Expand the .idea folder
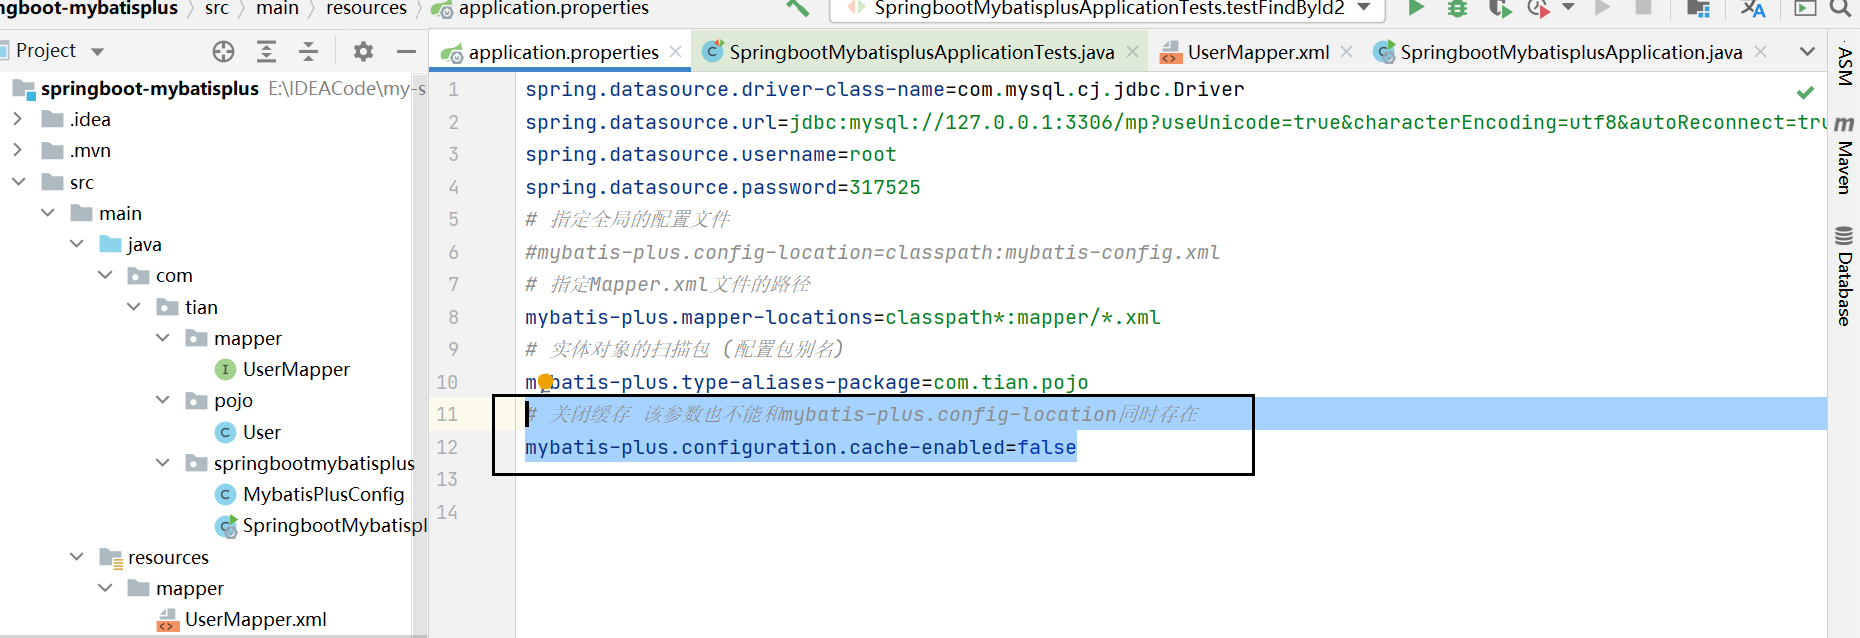 click(x=17, y=119)
